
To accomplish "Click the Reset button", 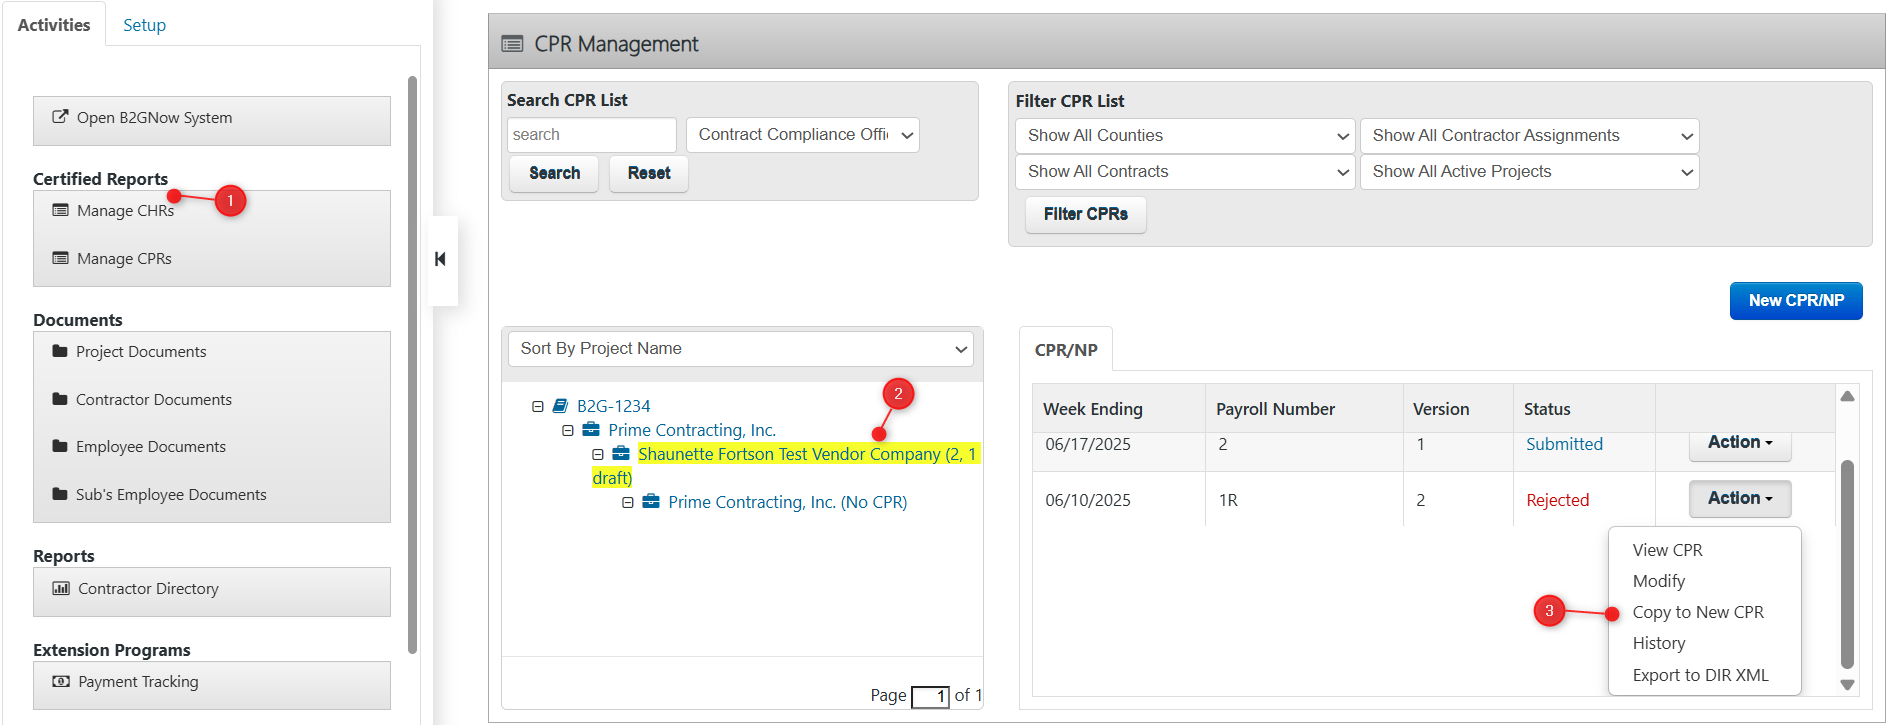I will click(649, 173).
